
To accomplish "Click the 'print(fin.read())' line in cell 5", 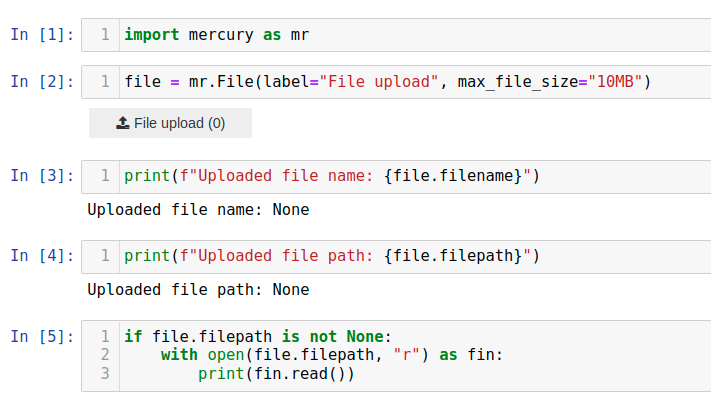I will coord(276,374).
